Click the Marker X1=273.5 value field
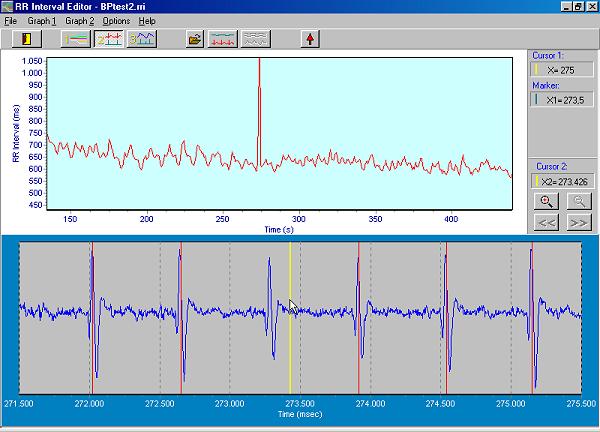600x432 pixels. tap(561, 100)
